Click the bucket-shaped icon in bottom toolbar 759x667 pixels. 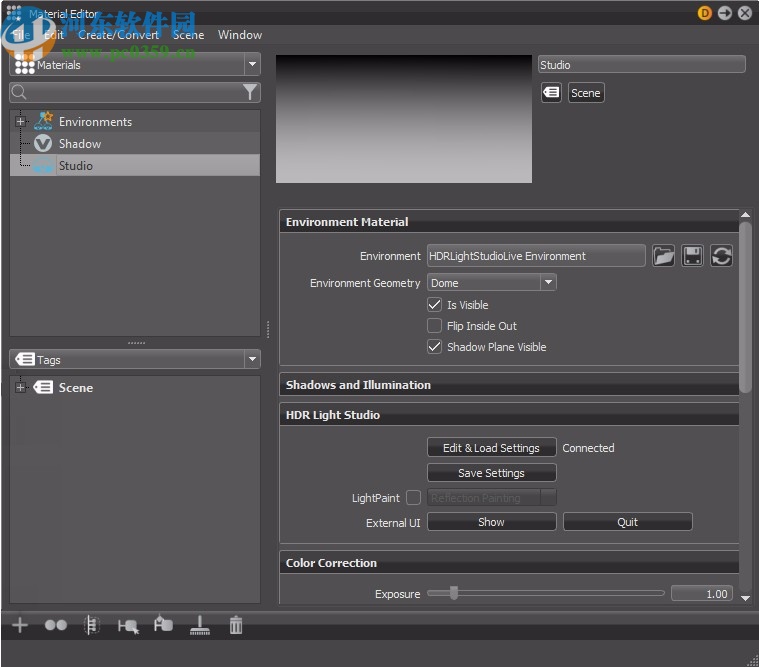163,624
